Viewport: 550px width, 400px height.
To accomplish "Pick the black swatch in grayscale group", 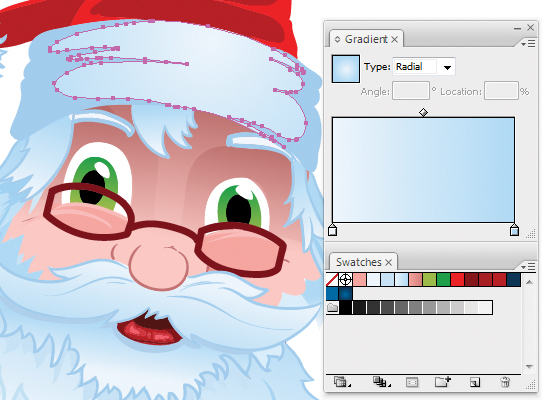I will pos(346,308).
